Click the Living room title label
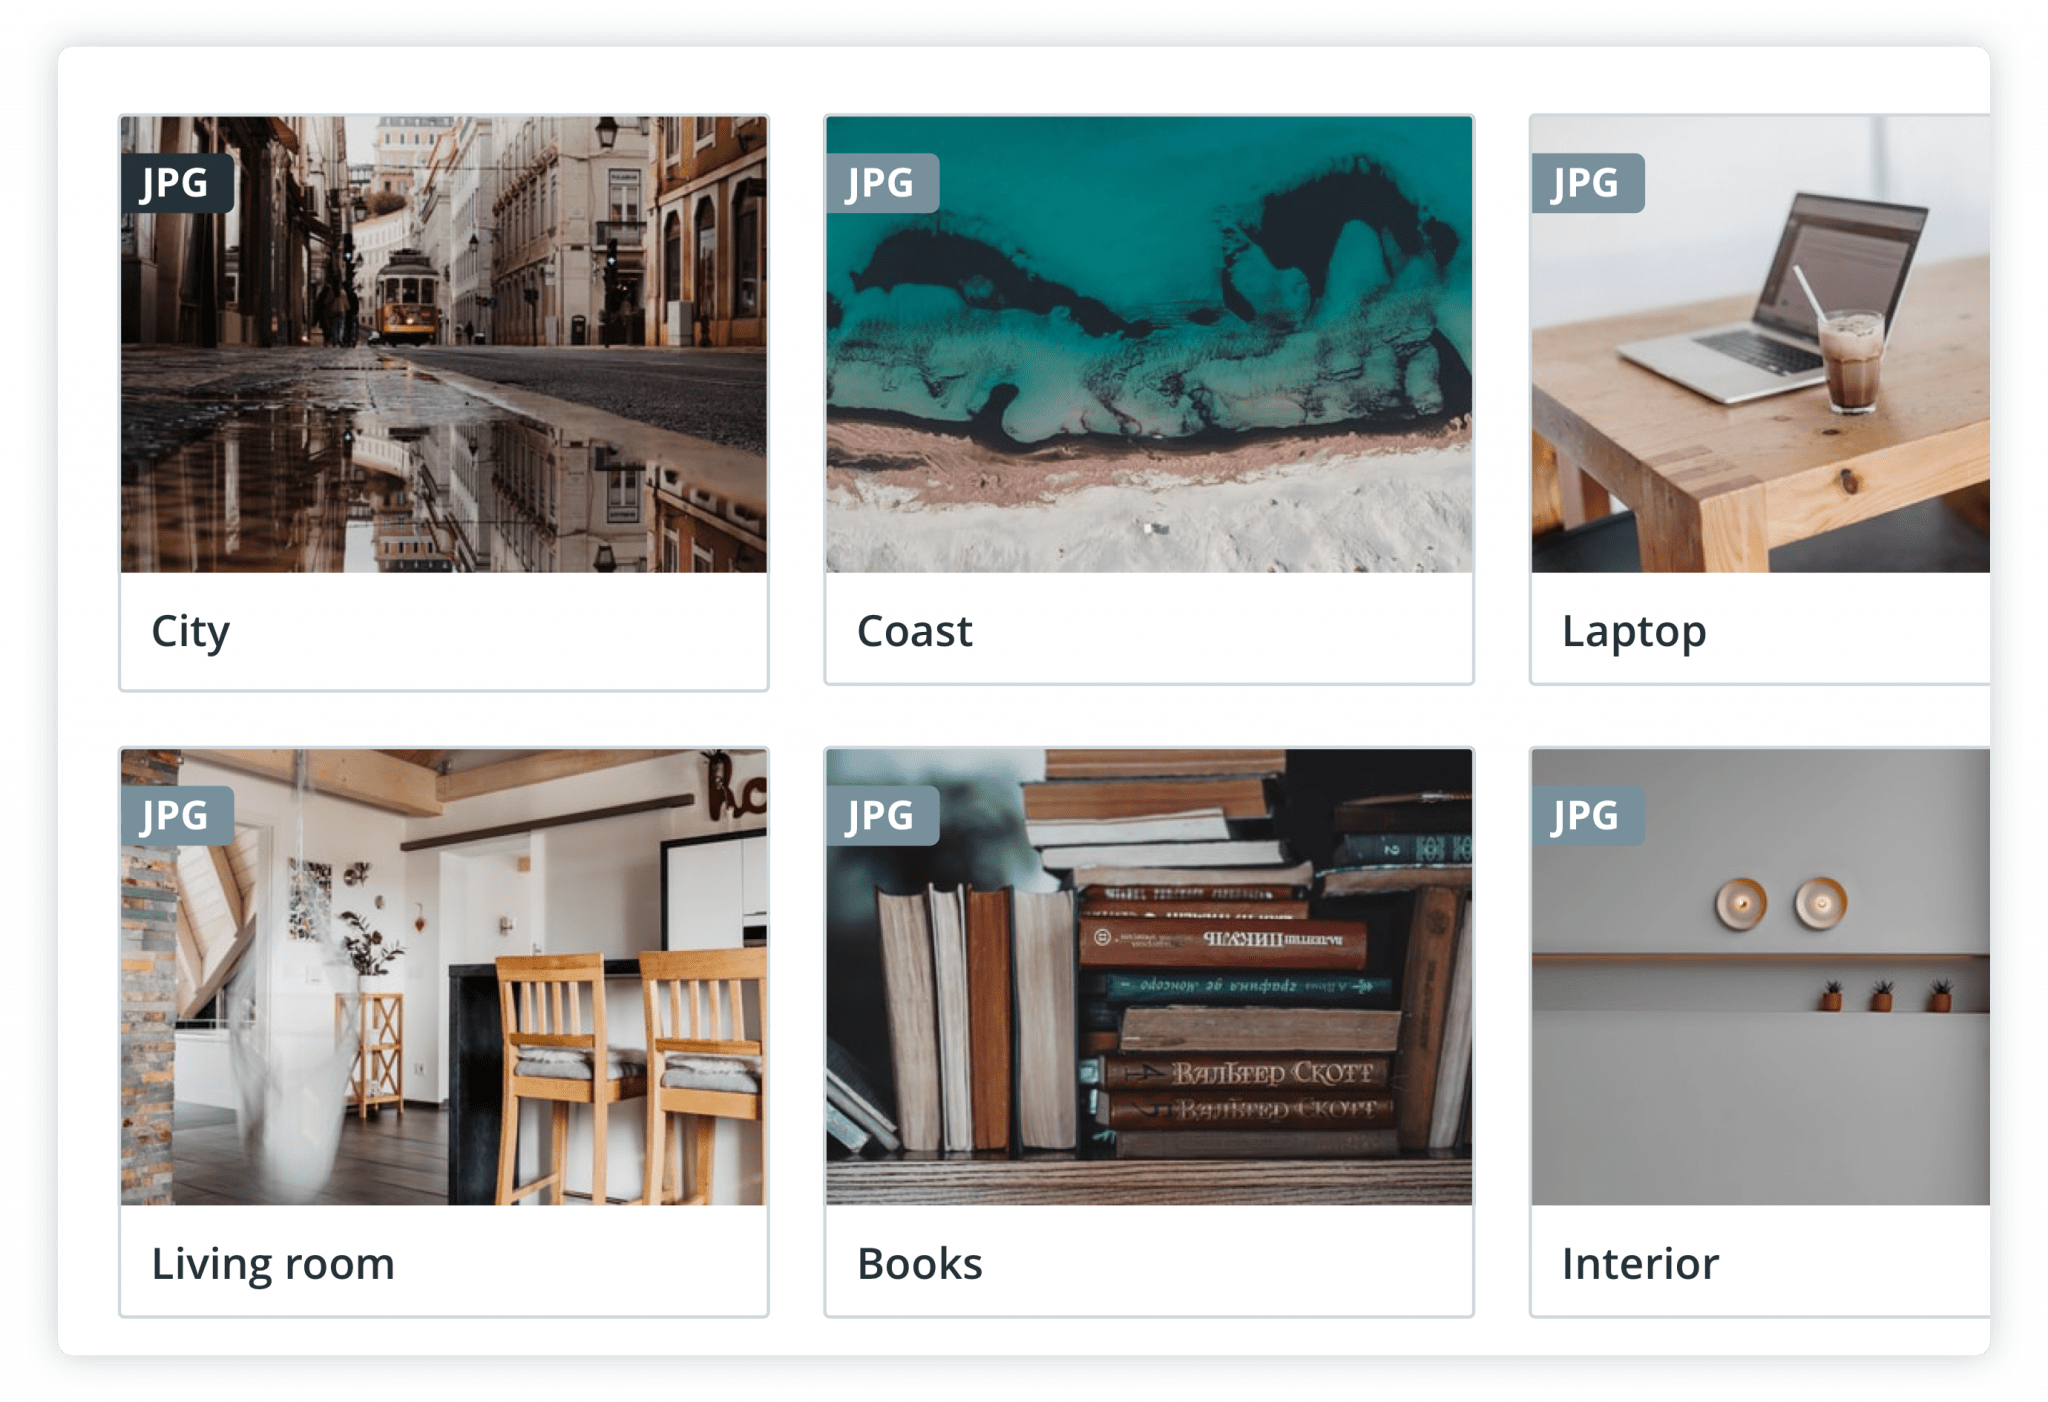The height and width of the screenshot is (1402, 2048). tap(272, 1263)
